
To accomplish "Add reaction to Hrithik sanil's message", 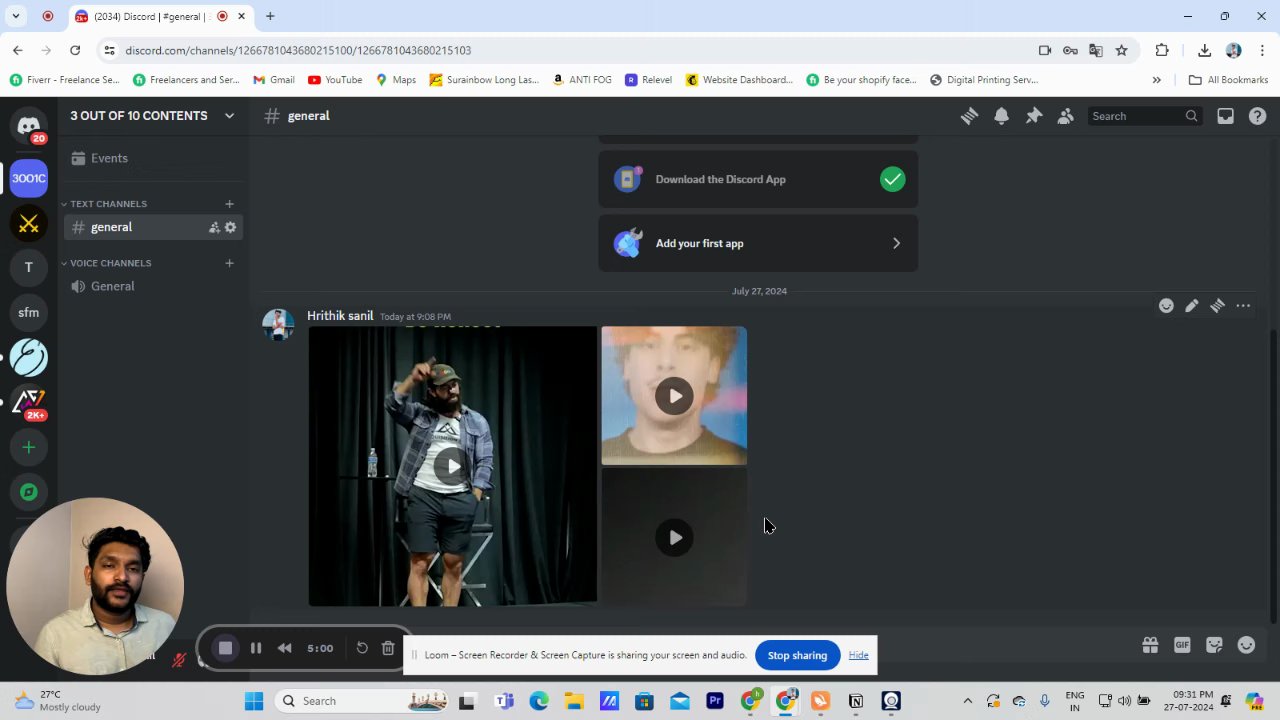I will [1166, 306].
